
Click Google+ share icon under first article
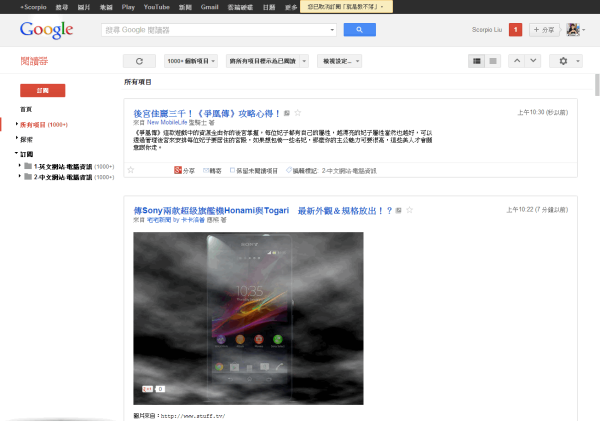[x=178, y=170]
